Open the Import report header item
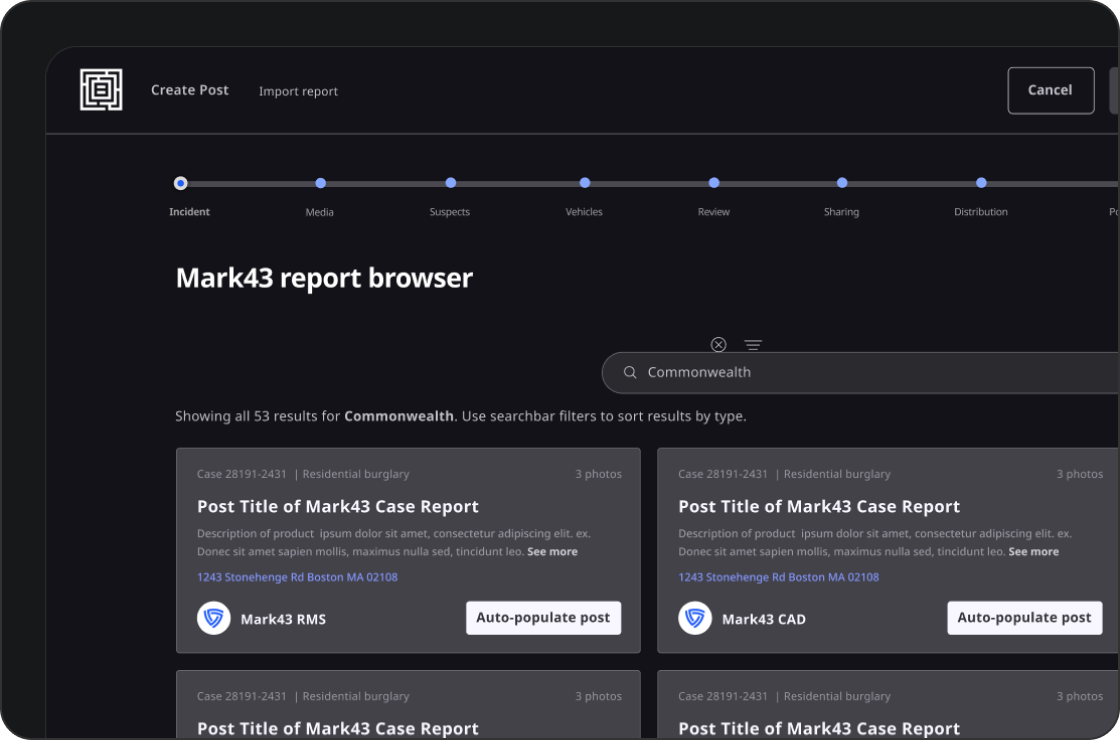 (299, 91)
